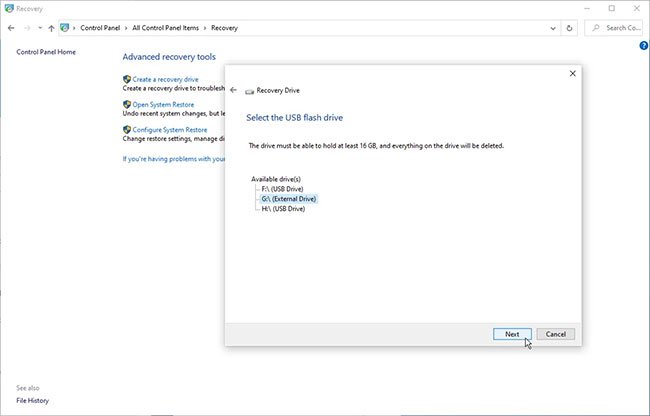Viewport: 650px width, 416px height.
Task: Open System Restore link
Action: (x=163, y=104)
